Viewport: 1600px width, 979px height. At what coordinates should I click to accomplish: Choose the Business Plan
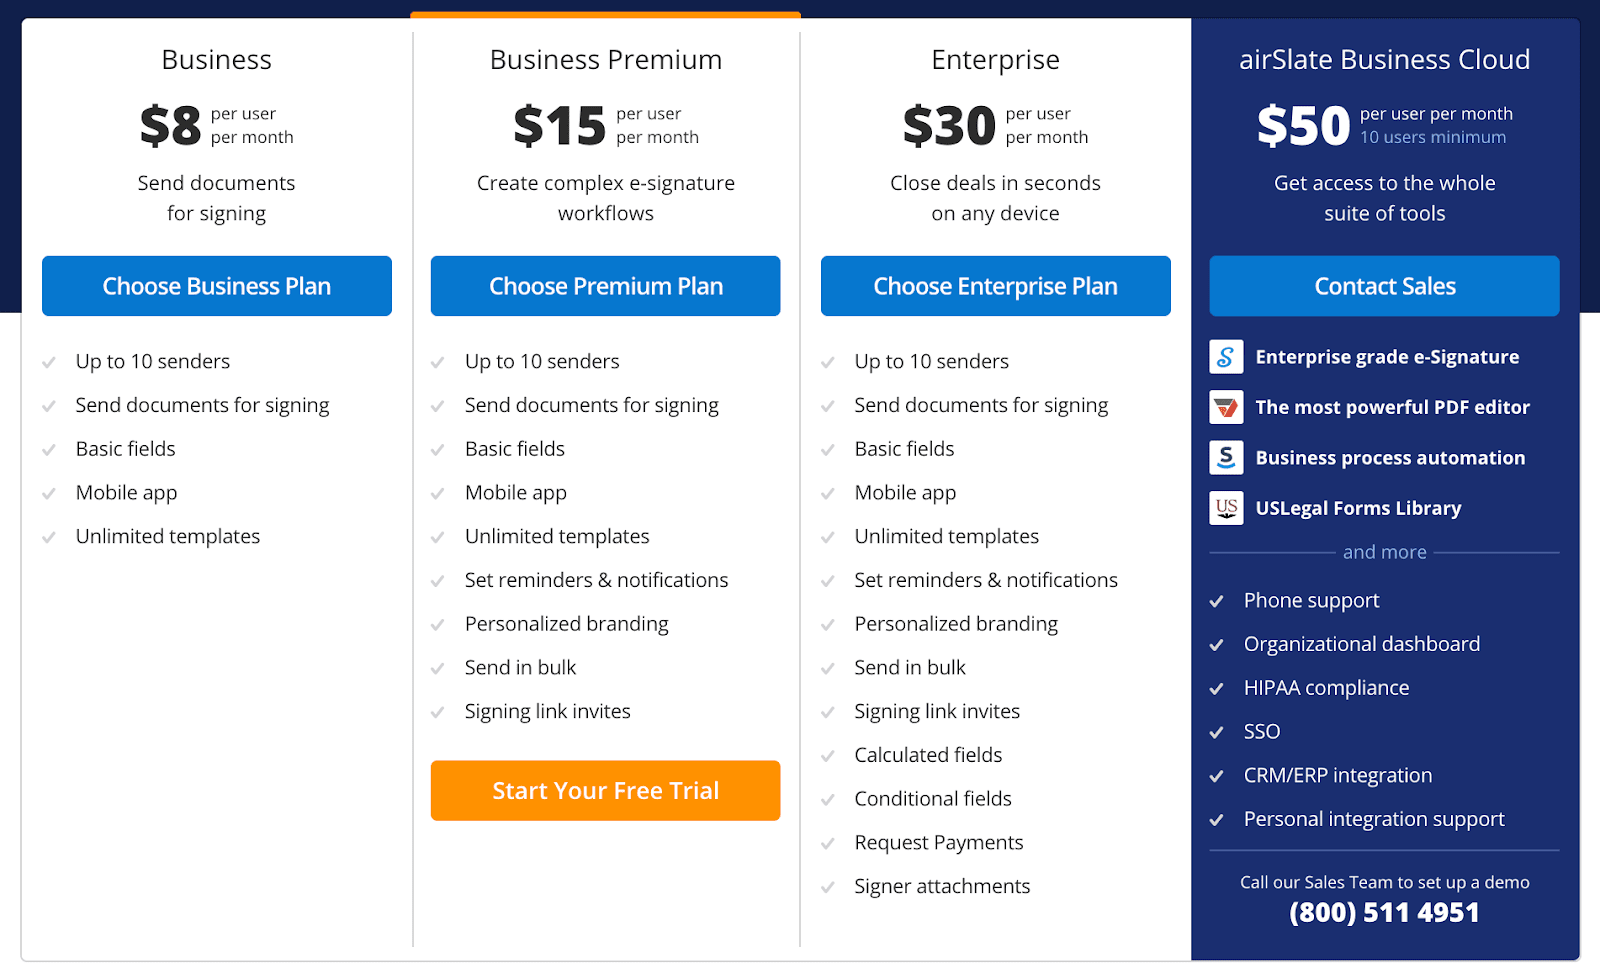pos(217,286)
